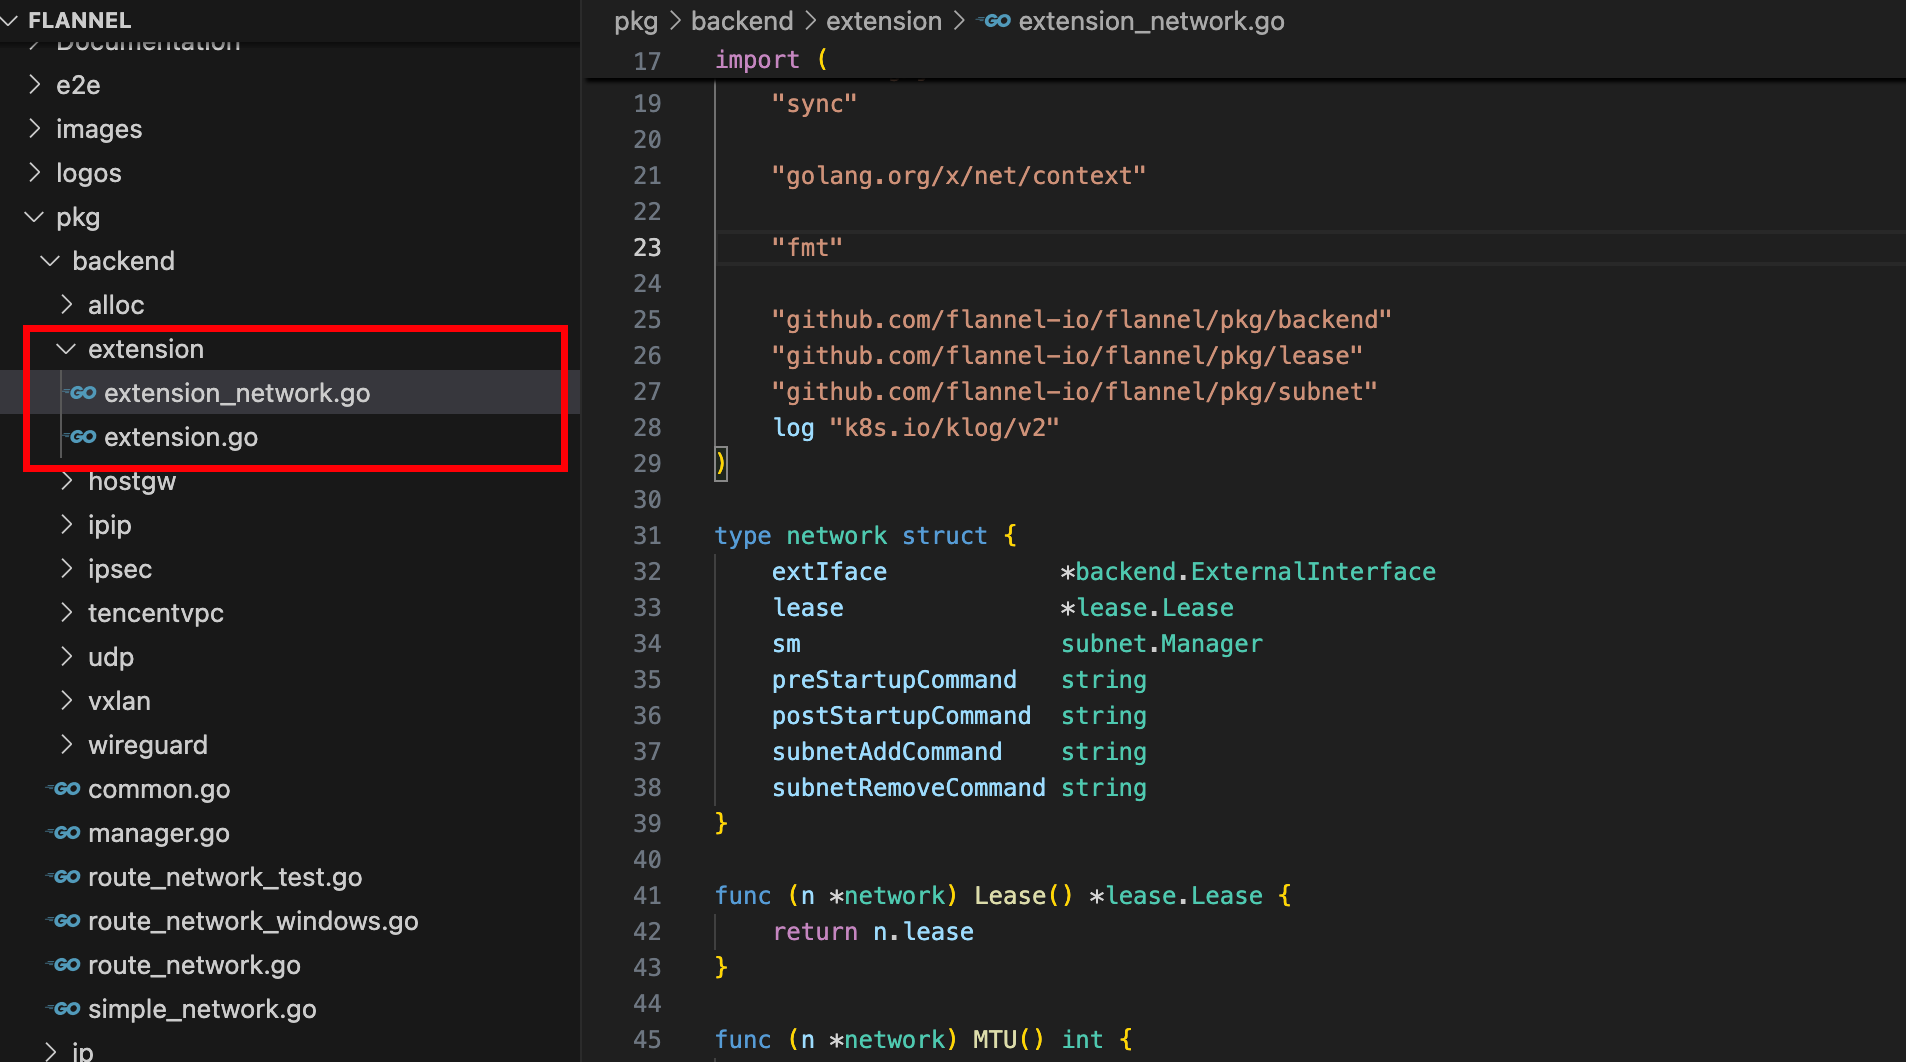This screenshot has height=1062, width=1906.
Task: Click Go icon beside extension.go
Action: 82,437
